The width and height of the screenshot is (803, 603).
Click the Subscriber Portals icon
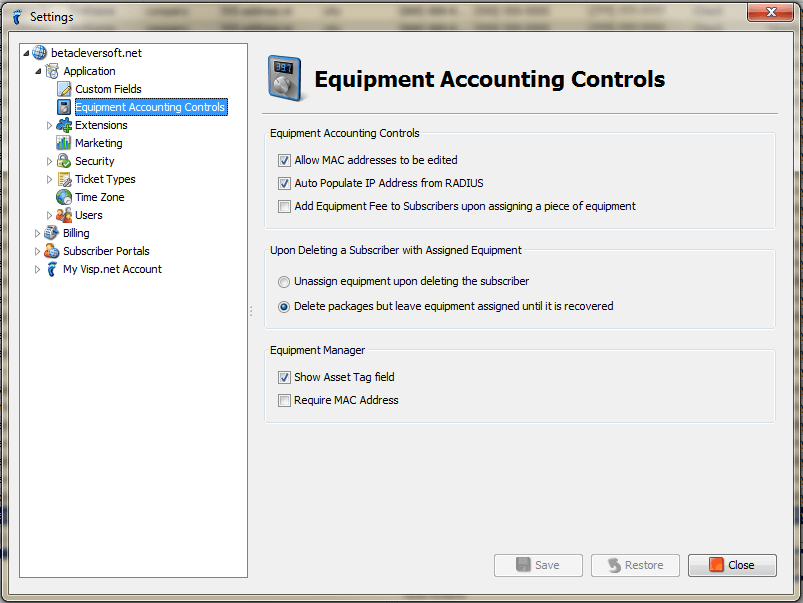coord(51,251)
